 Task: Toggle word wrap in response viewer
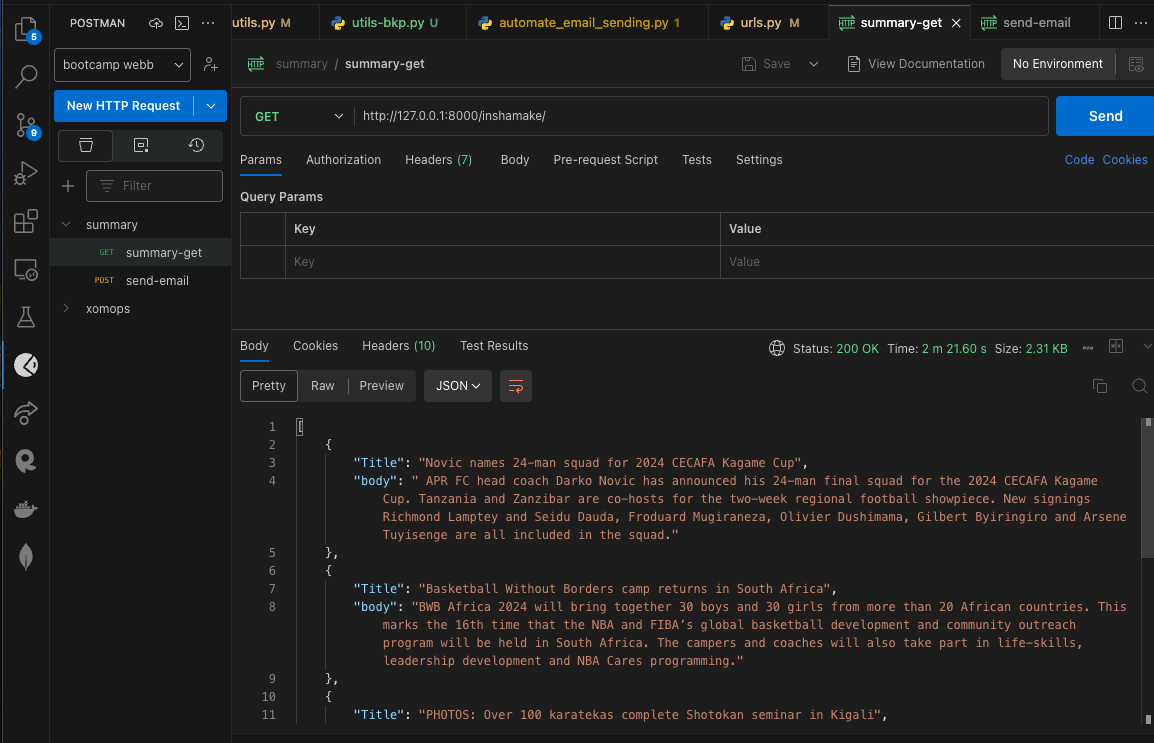516,386
